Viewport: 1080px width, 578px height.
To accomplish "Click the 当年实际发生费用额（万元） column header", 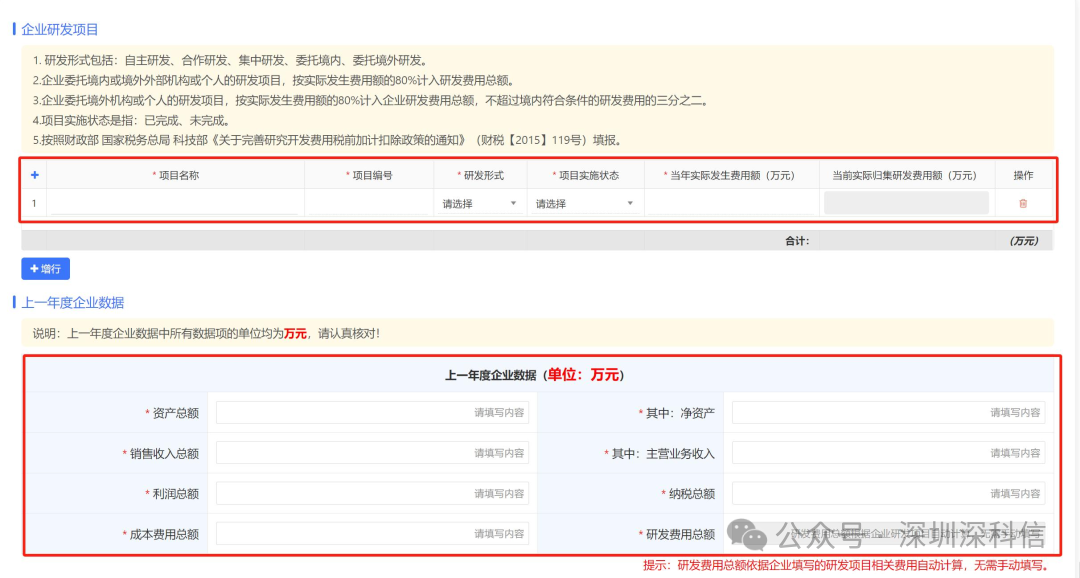I will 732,176.
